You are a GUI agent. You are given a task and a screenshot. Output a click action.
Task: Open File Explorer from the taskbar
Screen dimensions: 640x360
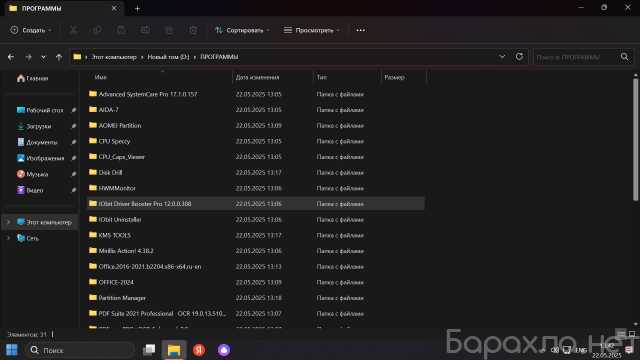coord(174,350)
